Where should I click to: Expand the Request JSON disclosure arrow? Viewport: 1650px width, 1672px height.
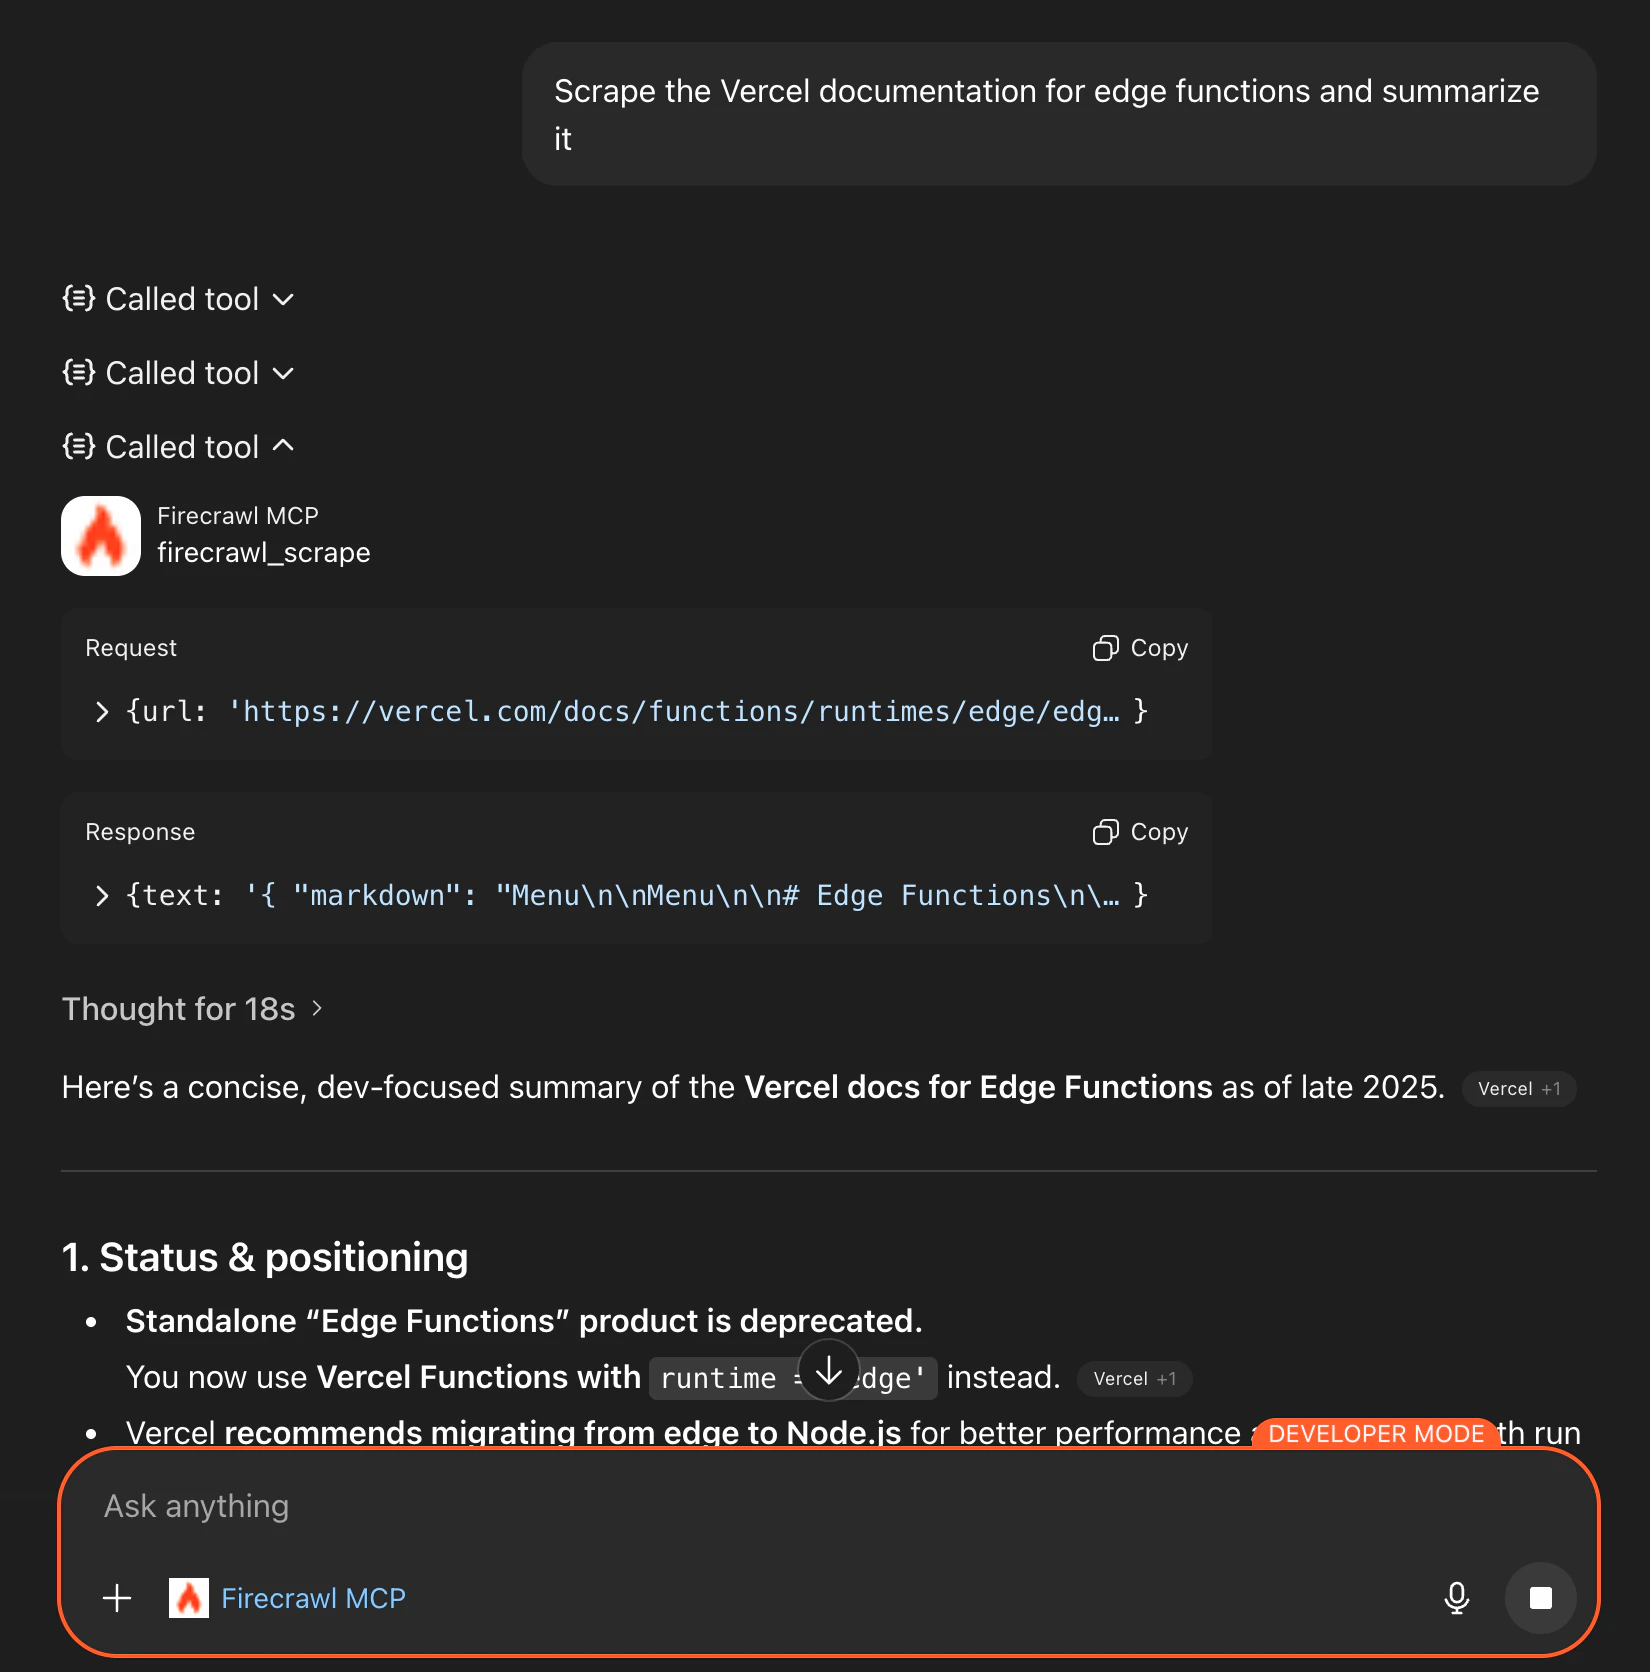pyautogui.click(x=100, y=711)
